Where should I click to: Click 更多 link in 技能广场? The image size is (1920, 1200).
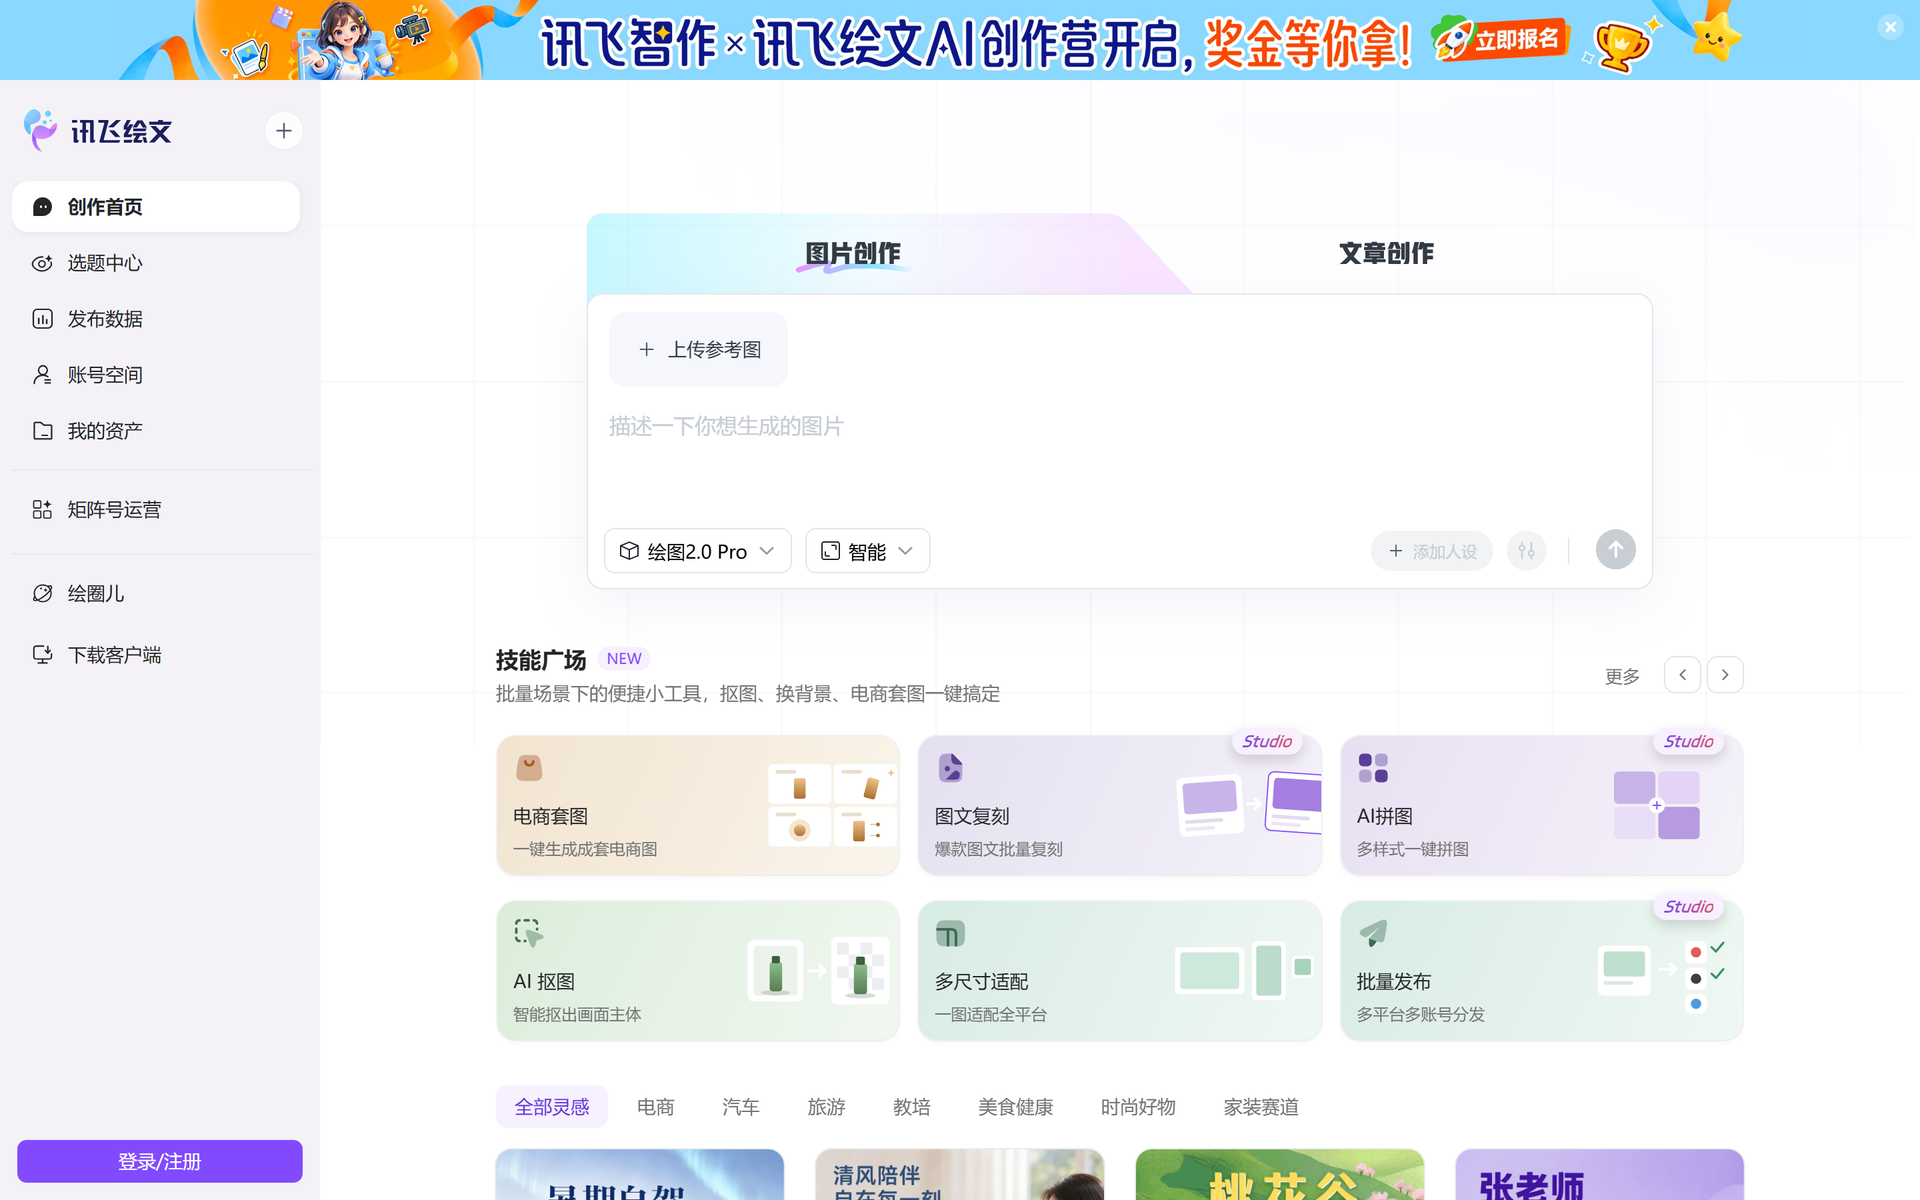(x=1622, y=677)
